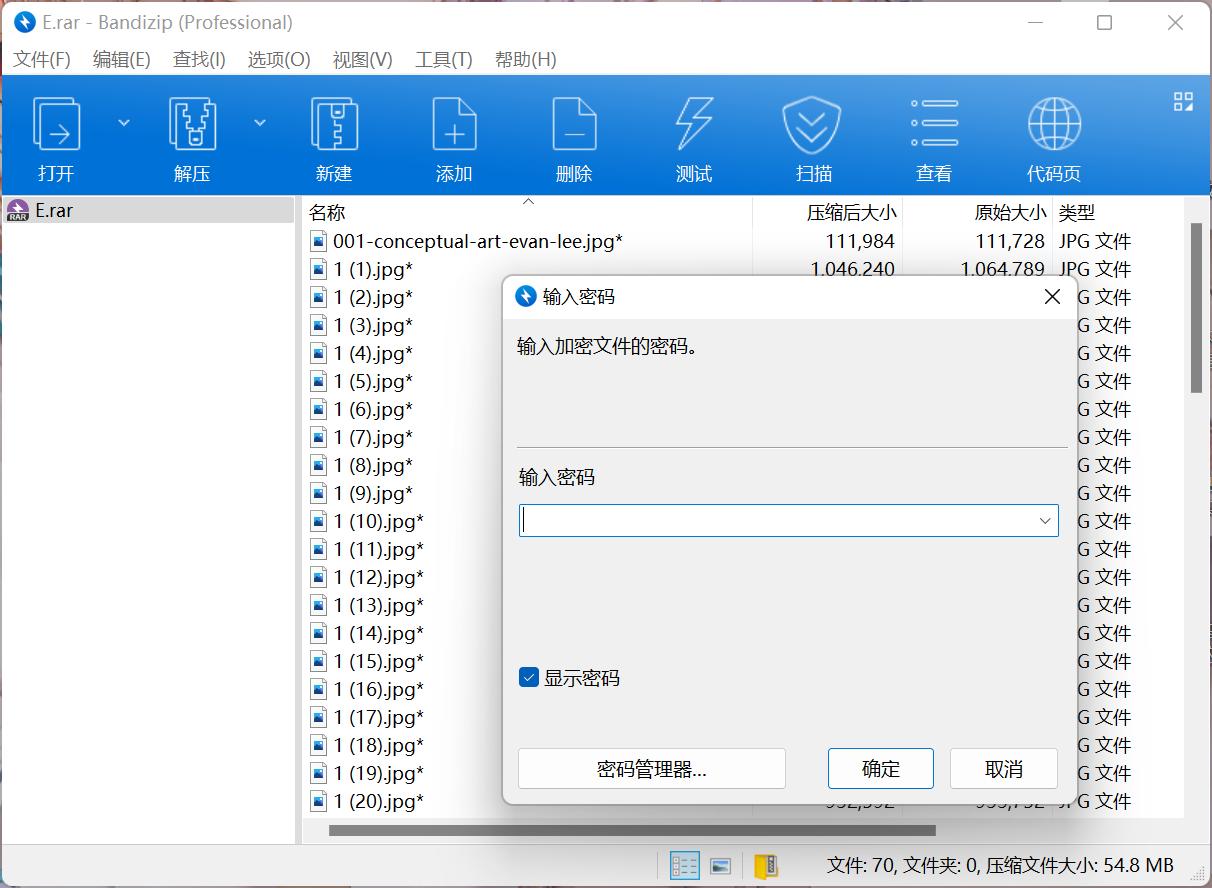Click the toolbar grid customize icon
The height and width of the screenshot is (888, 1212).
pos(1183,101)
